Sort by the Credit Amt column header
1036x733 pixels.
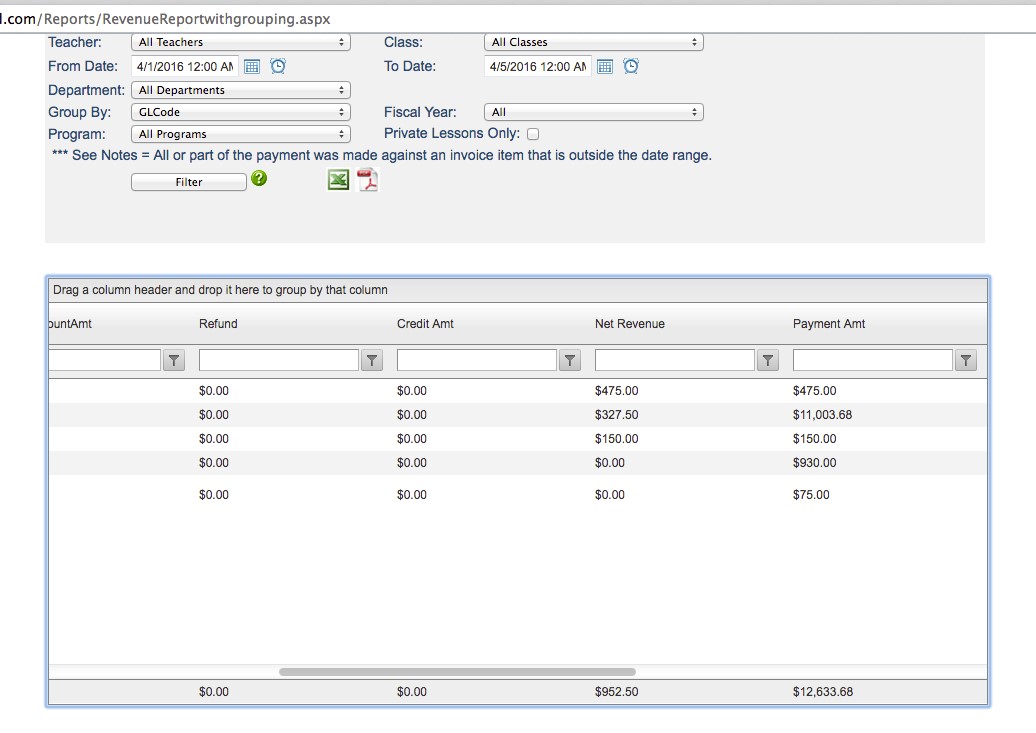[425, 324]
